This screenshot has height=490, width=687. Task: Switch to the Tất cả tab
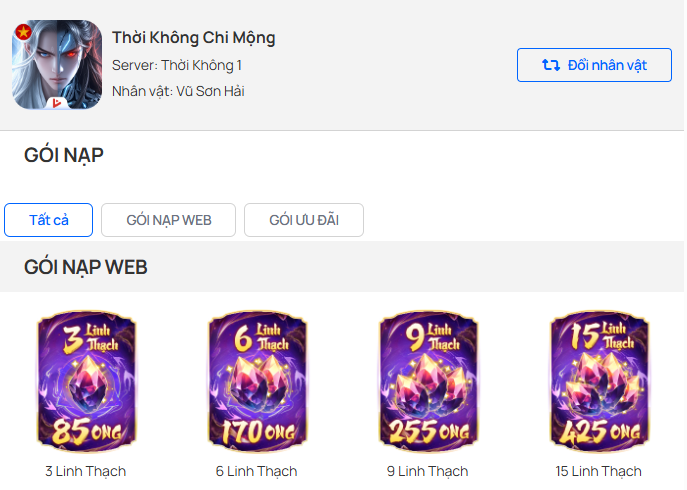[49, 220]
